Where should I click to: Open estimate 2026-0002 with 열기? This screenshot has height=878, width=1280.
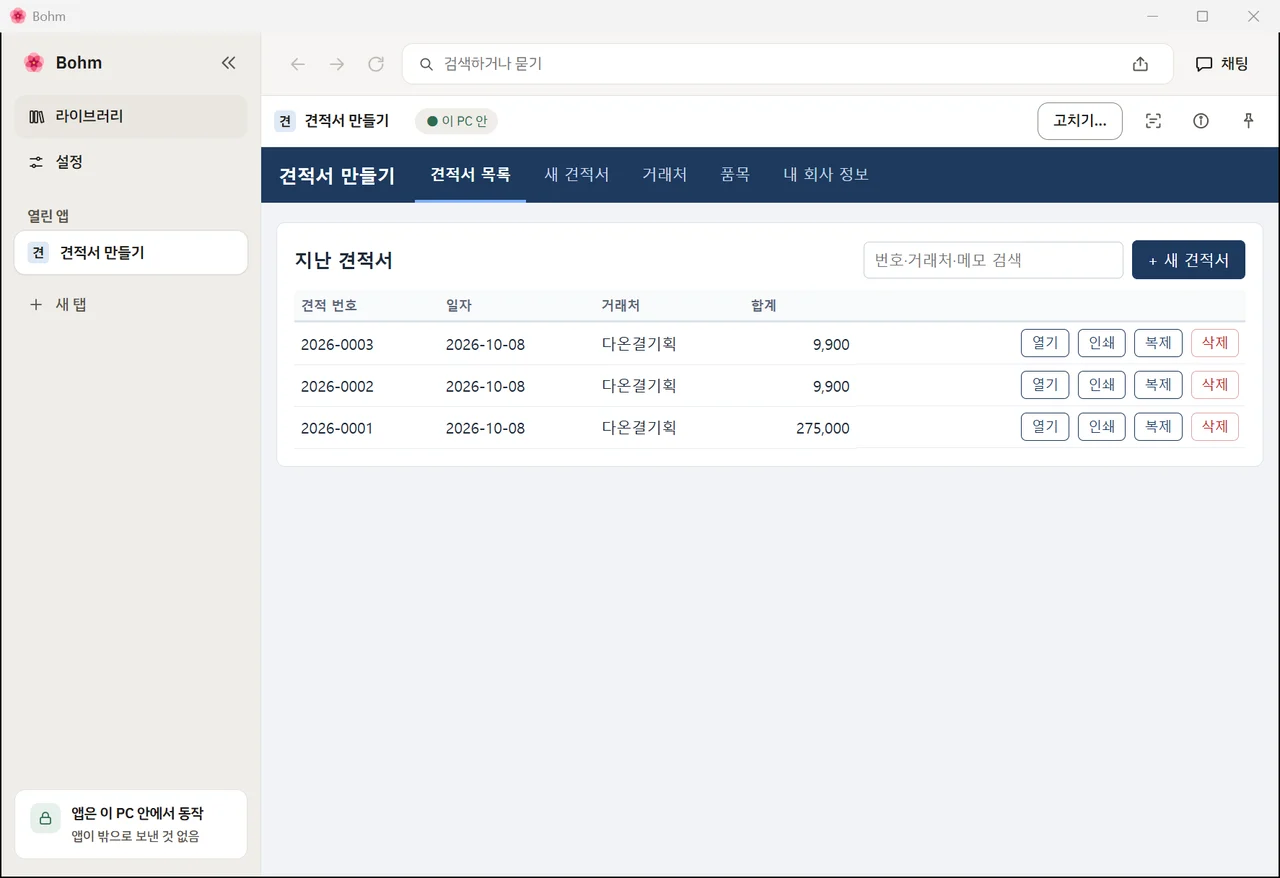click(1045, 385)
